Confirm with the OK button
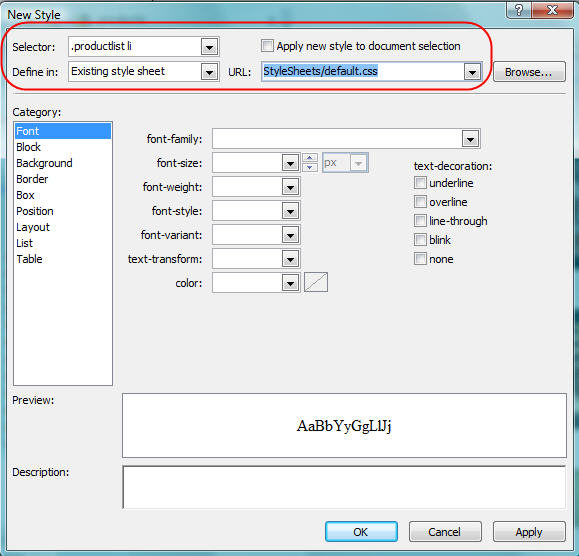This screenshot has height=556, width=579. [361, 532]
